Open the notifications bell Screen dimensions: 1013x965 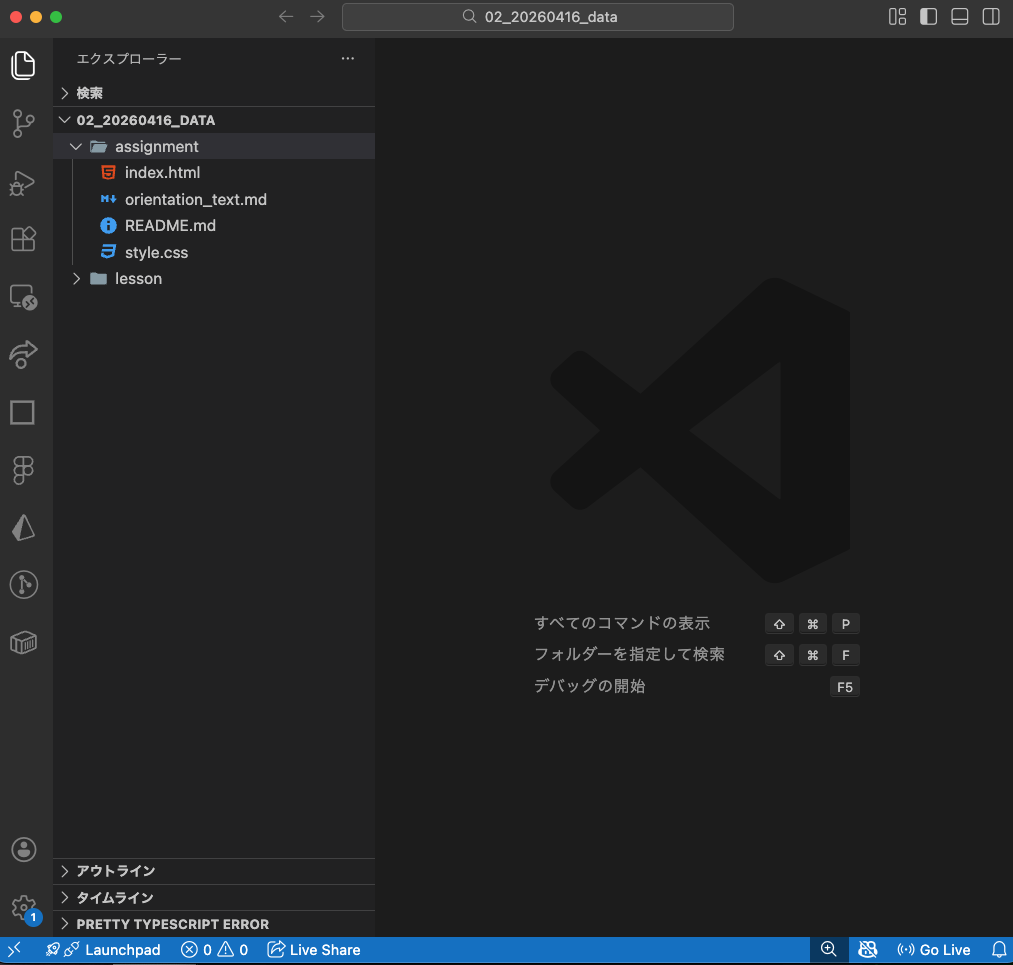(999, 949)
